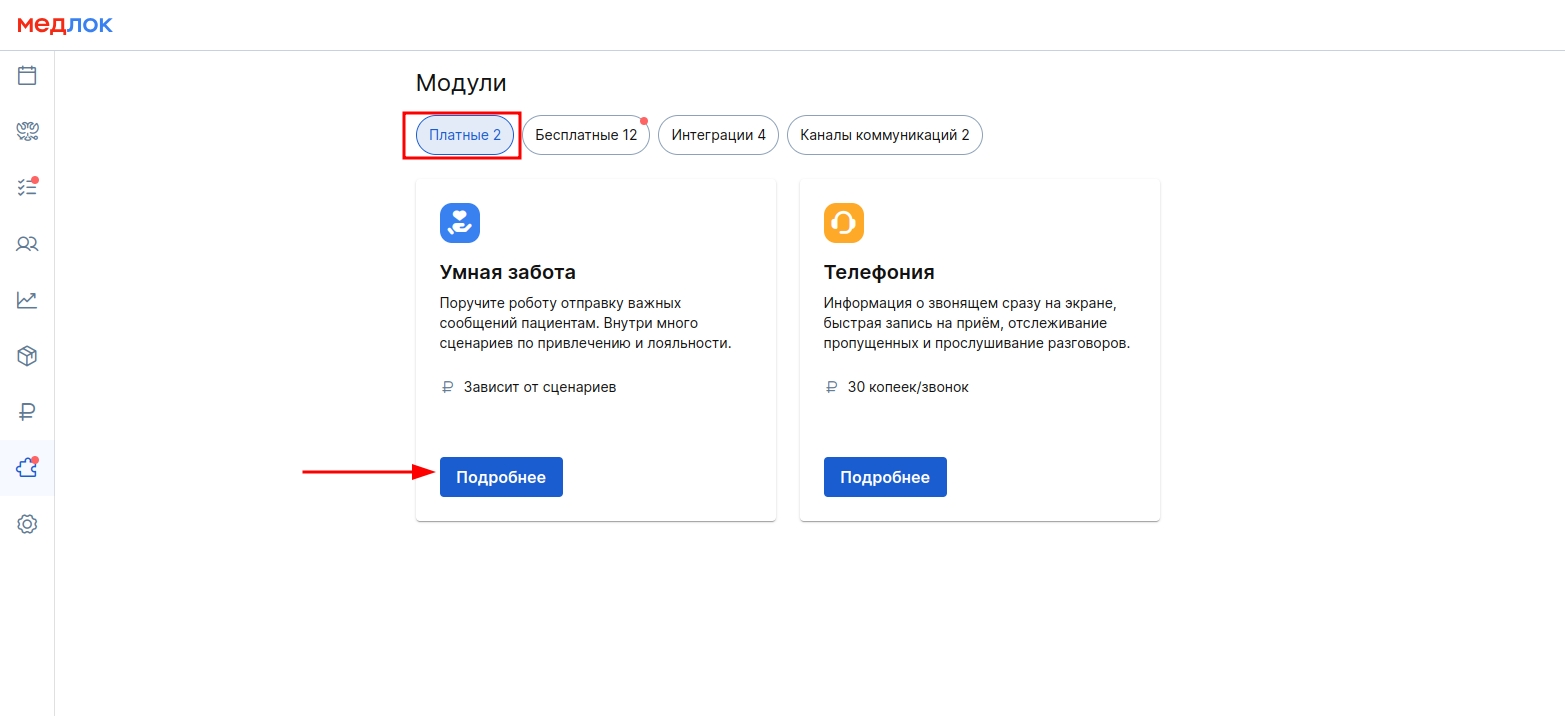Image resolution: width=1565 pixels, height=716 pixels.
Task: Switch to Бесплатные 12 tab
Action: click(x=586, y=135)
